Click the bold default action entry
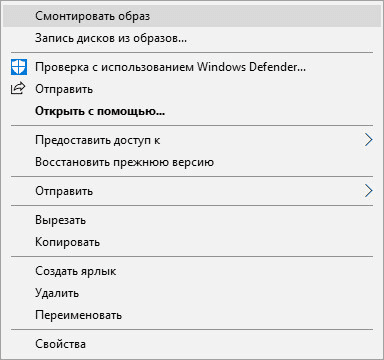 (x=192, y=111)
